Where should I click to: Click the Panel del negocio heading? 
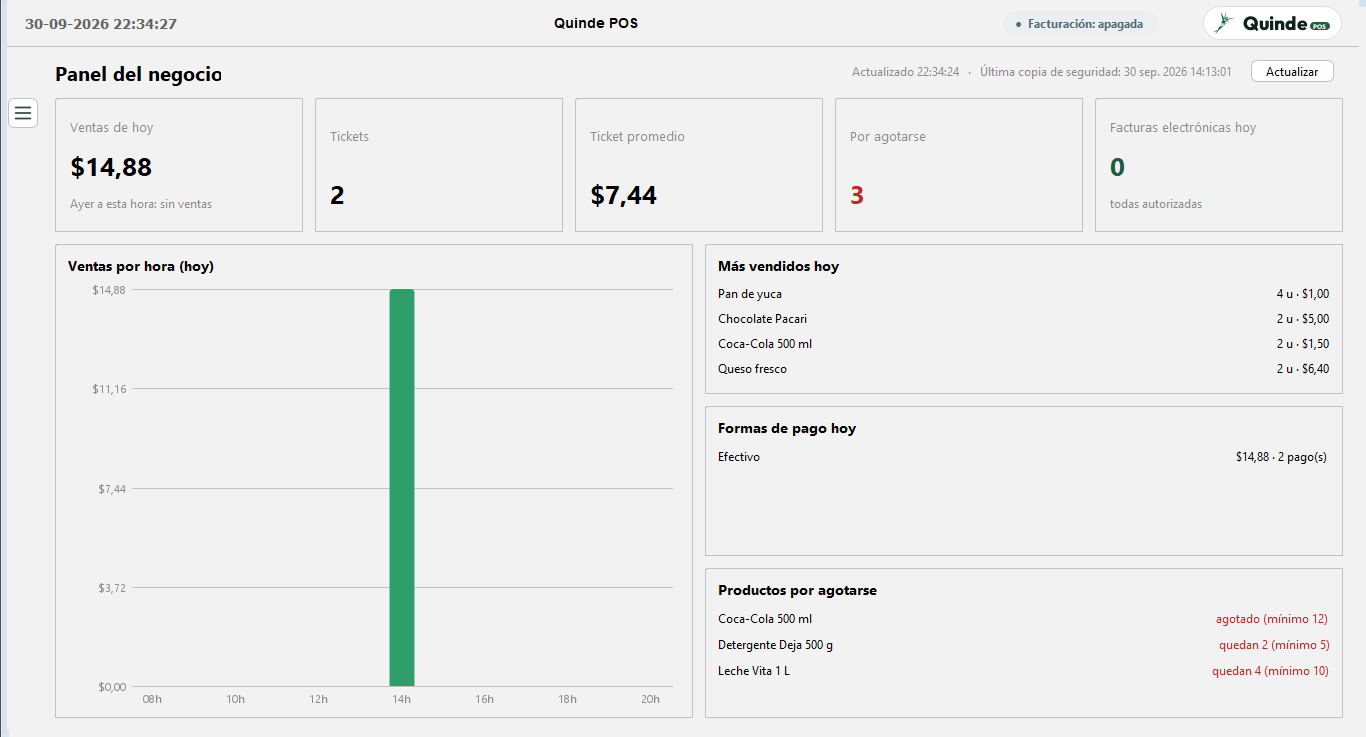tap(138, 74)
